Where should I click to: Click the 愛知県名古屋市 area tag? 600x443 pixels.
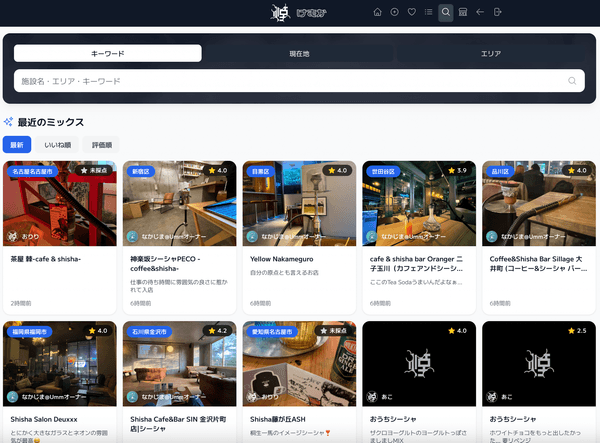pos(272,332)
